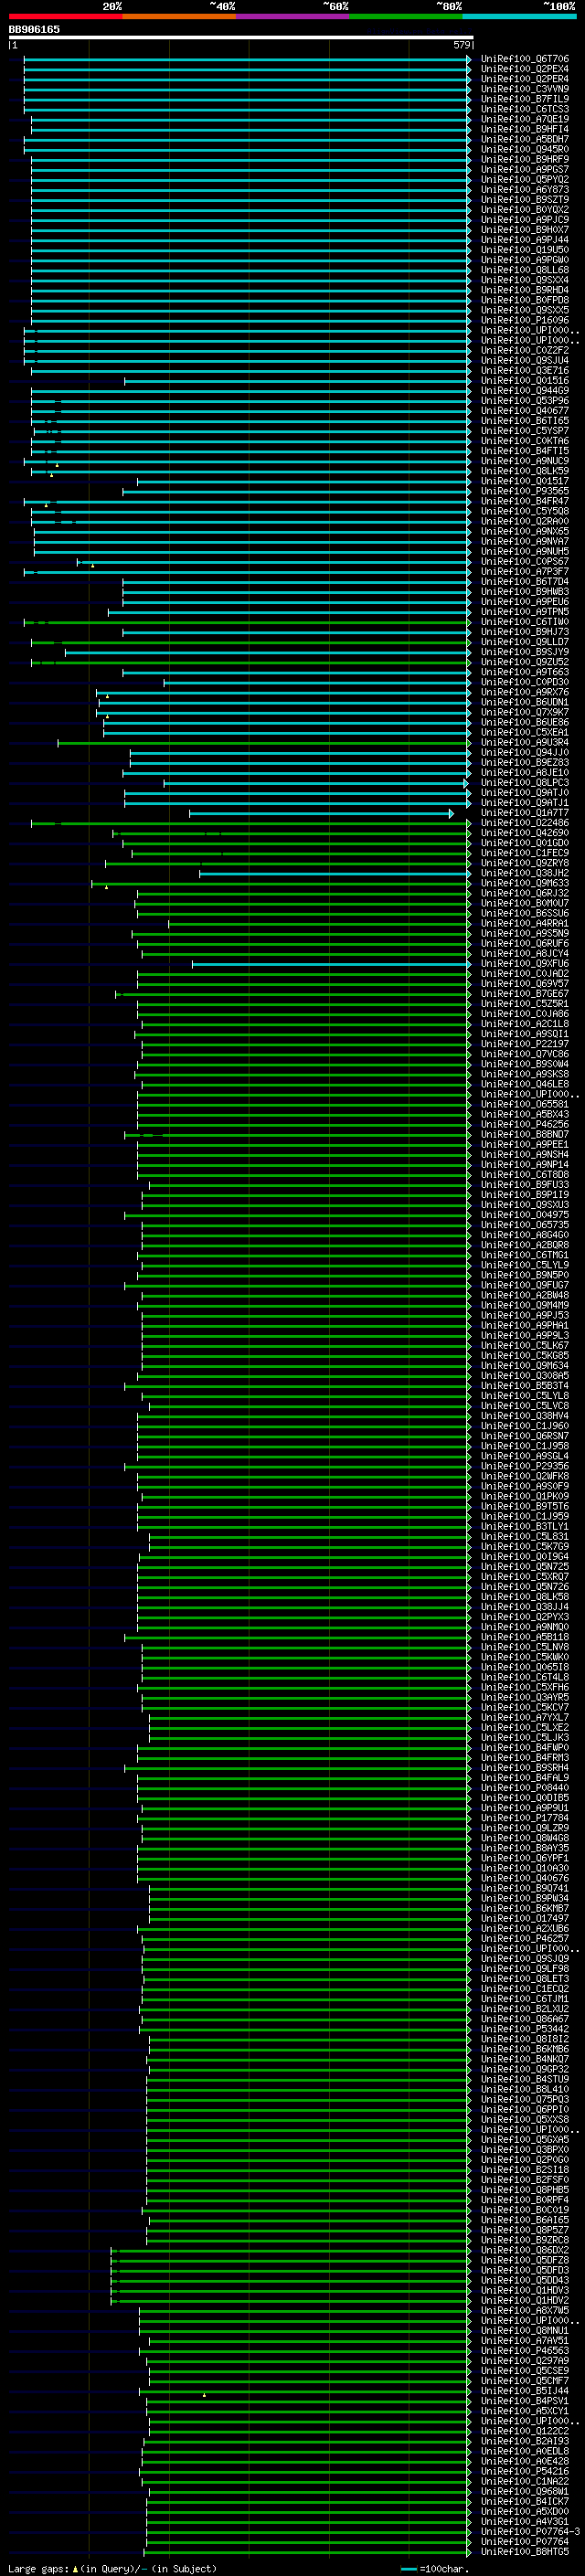Select hit UniRef100_P93565

tap(524, 491)
